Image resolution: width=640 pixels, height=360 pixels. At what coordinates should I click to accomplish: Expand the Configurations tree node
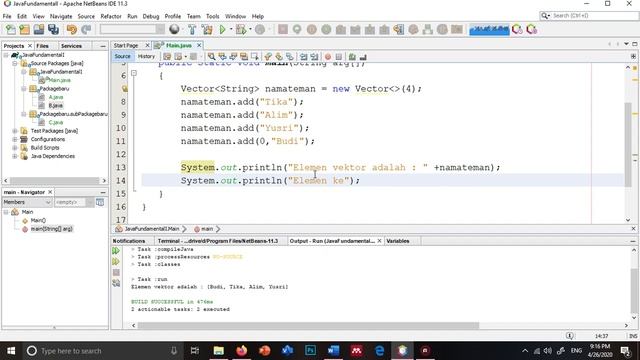click(15, 139)
